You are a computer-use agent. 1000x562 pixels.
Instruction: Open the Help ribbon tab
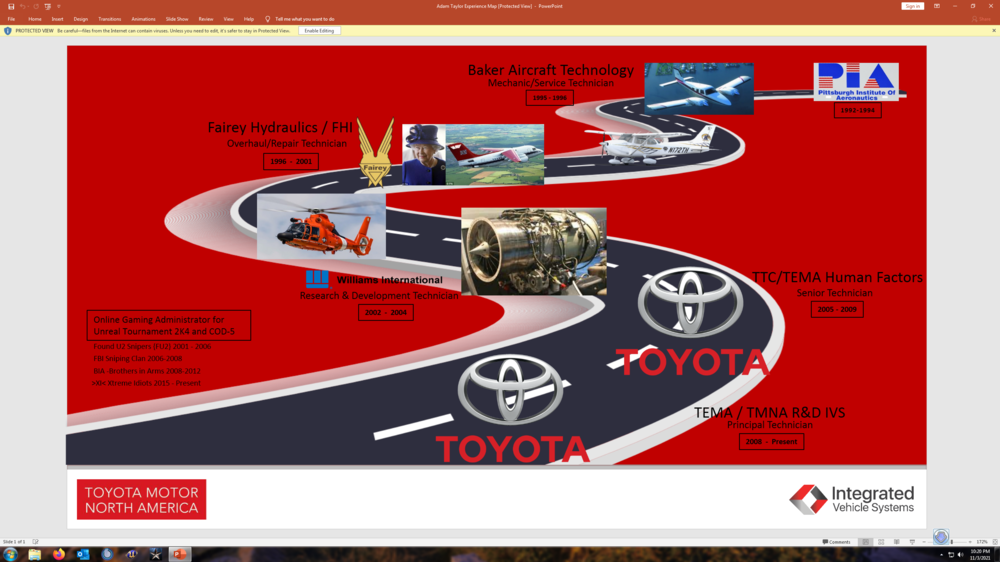pyautogui.click(x=249, y=19)
